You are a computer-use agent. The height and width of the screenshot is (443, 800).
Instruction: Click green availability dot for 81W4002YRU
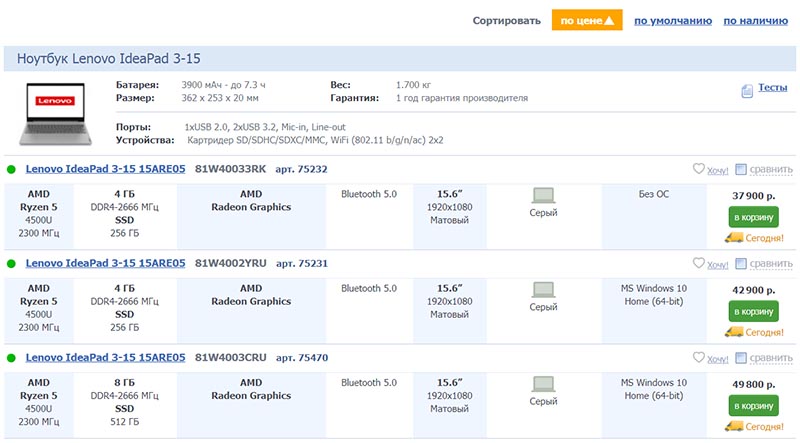pos(11,264)
